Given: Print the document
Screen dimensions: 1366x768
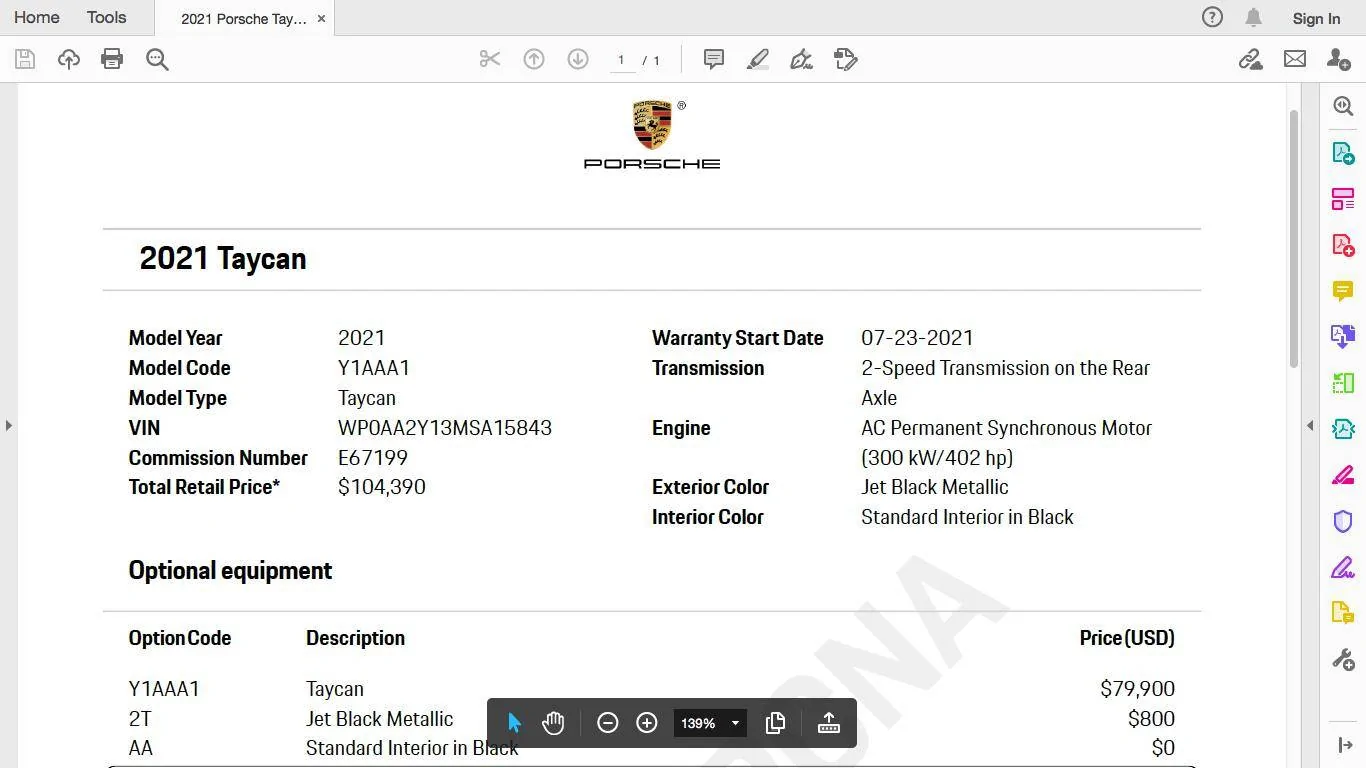Looking at the screenshot, I should point(112,59).
